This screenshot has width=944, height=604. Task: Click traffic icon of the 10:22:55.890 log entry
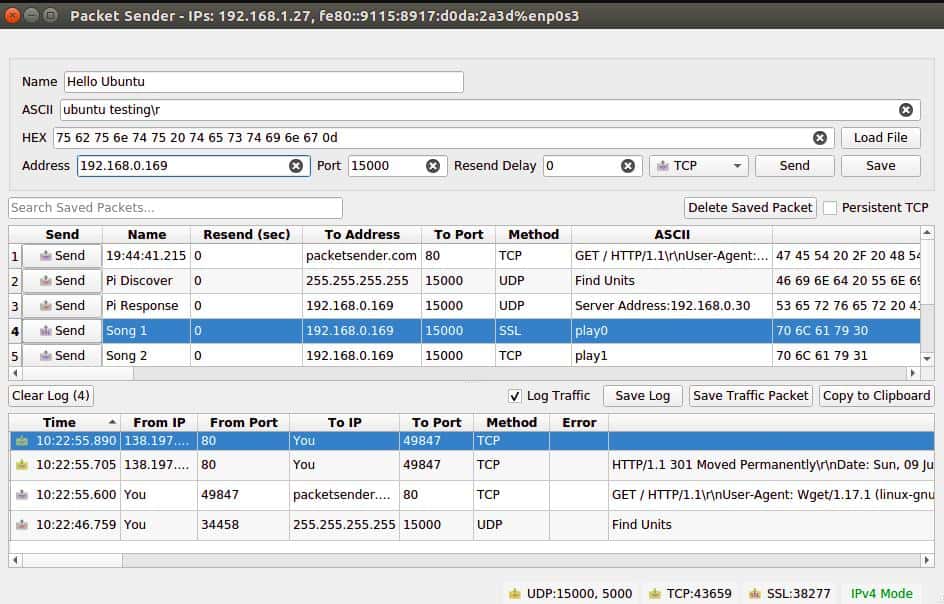(x=22, y=441)
